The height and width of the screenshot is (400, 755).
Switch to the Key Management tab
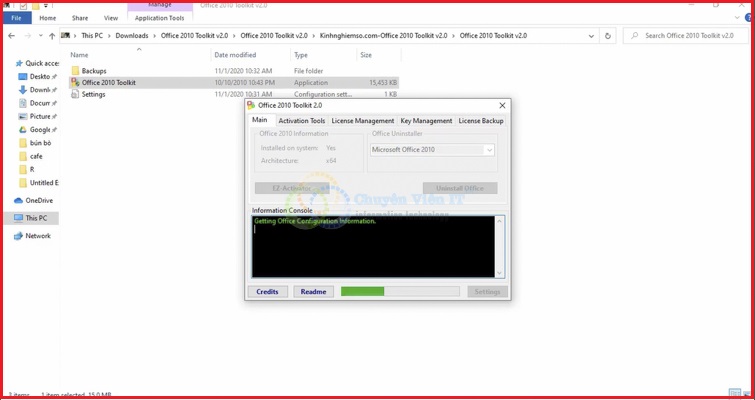(x=426, y=121)
